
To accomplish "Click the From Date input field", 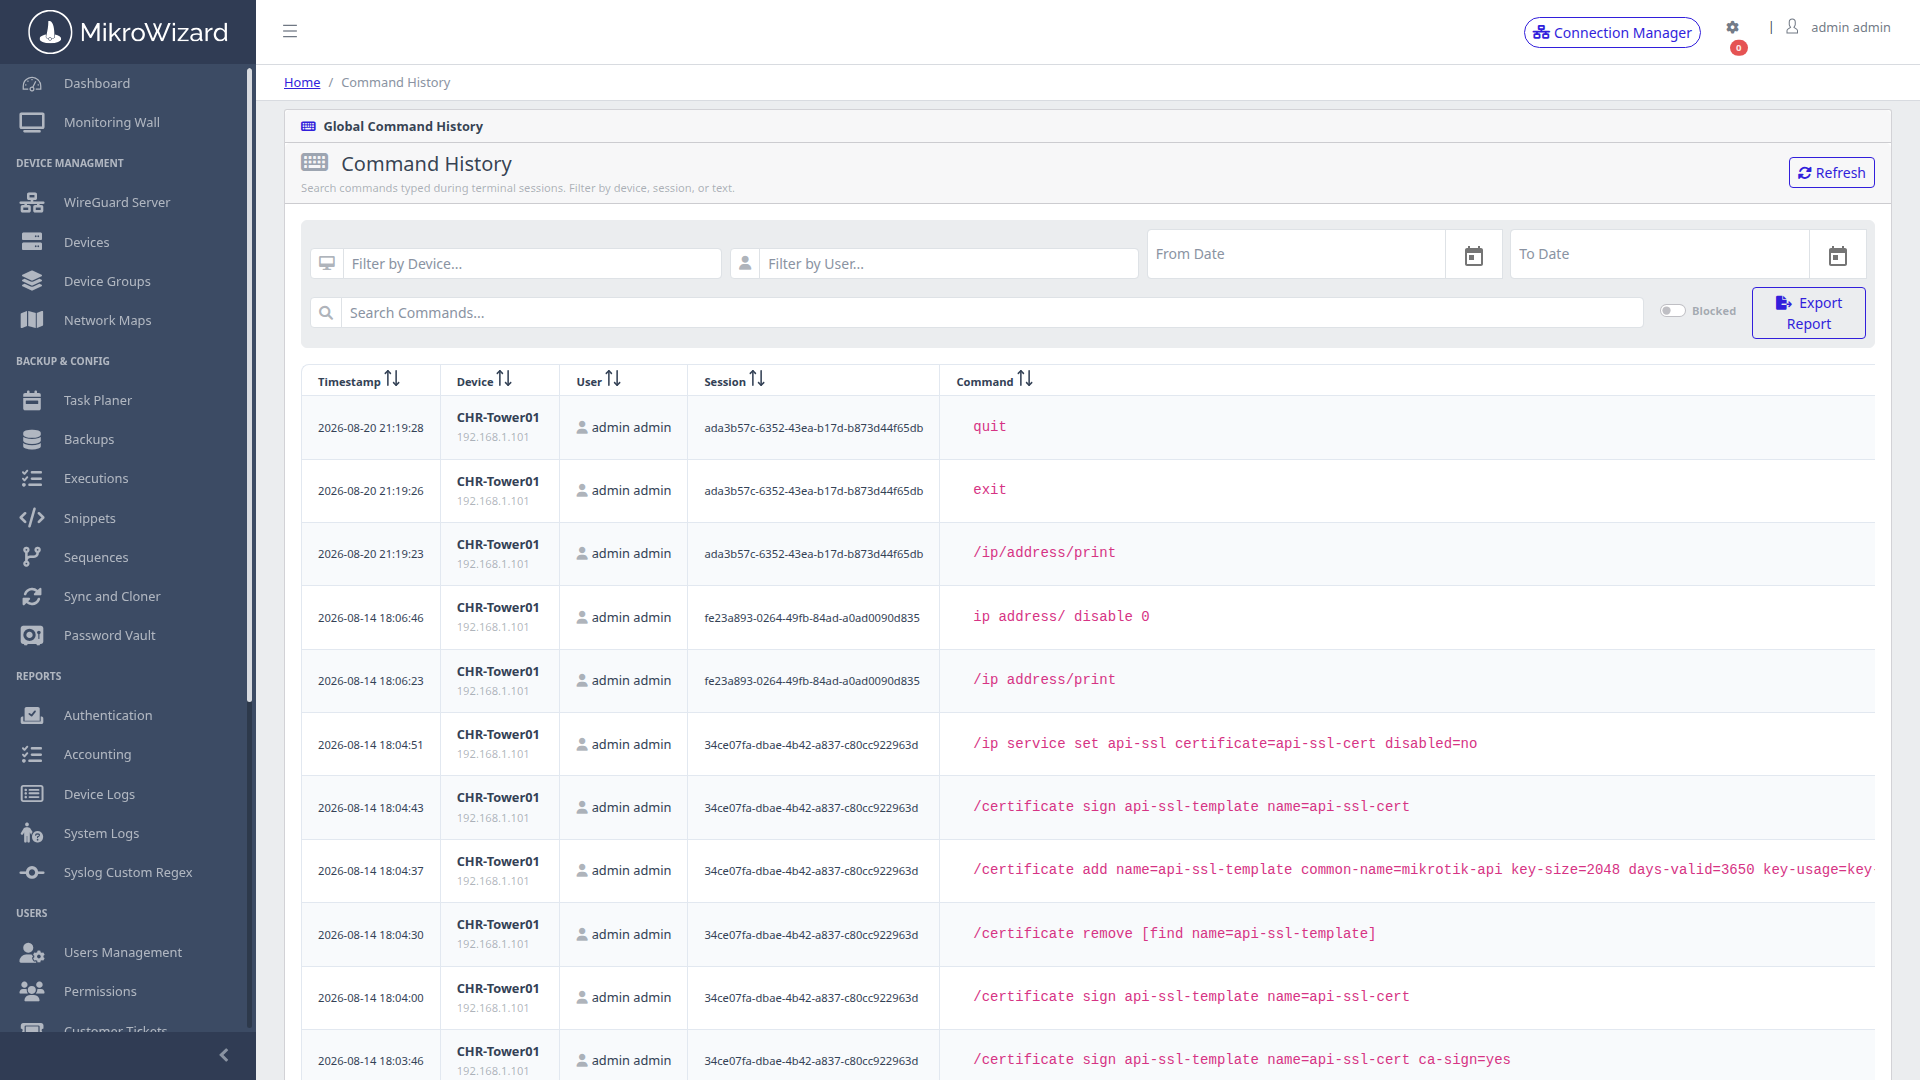I will 1296,254.
